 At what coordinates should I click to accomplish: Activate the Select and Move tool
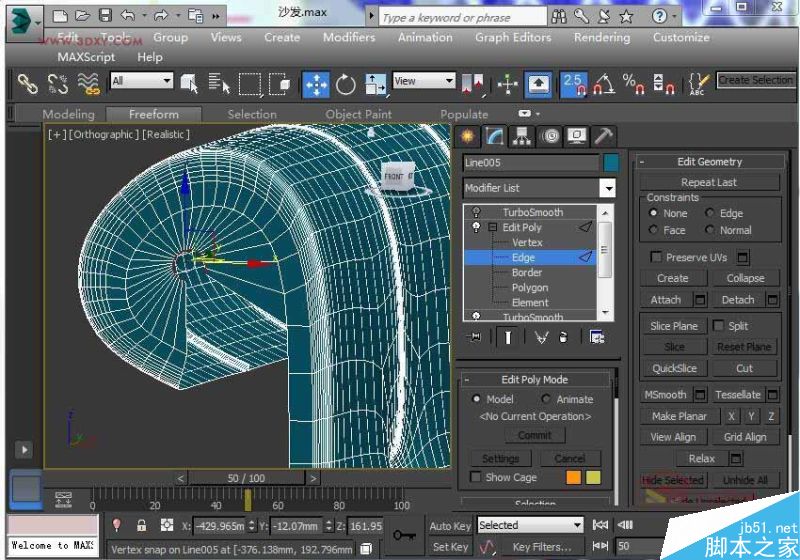coord(316,85)
